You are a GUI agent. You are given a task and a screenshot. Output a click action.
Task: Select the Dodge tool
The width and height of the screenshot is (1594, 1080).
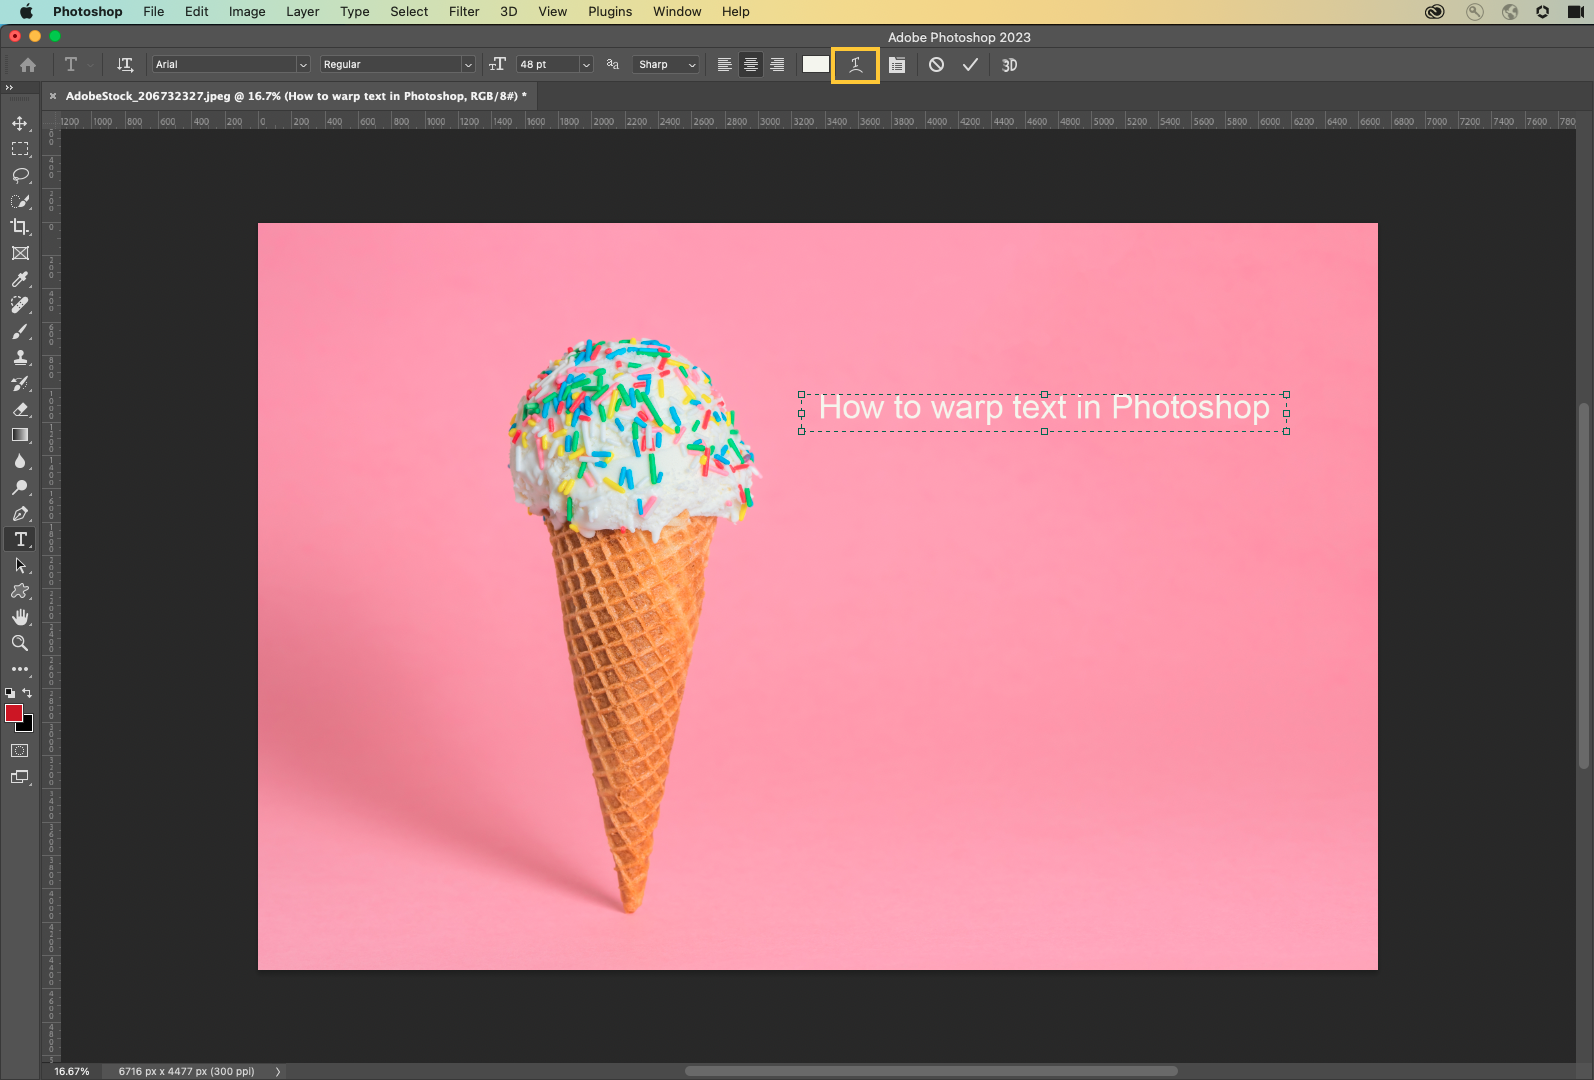pyautogui.click(x=20, y=487)
